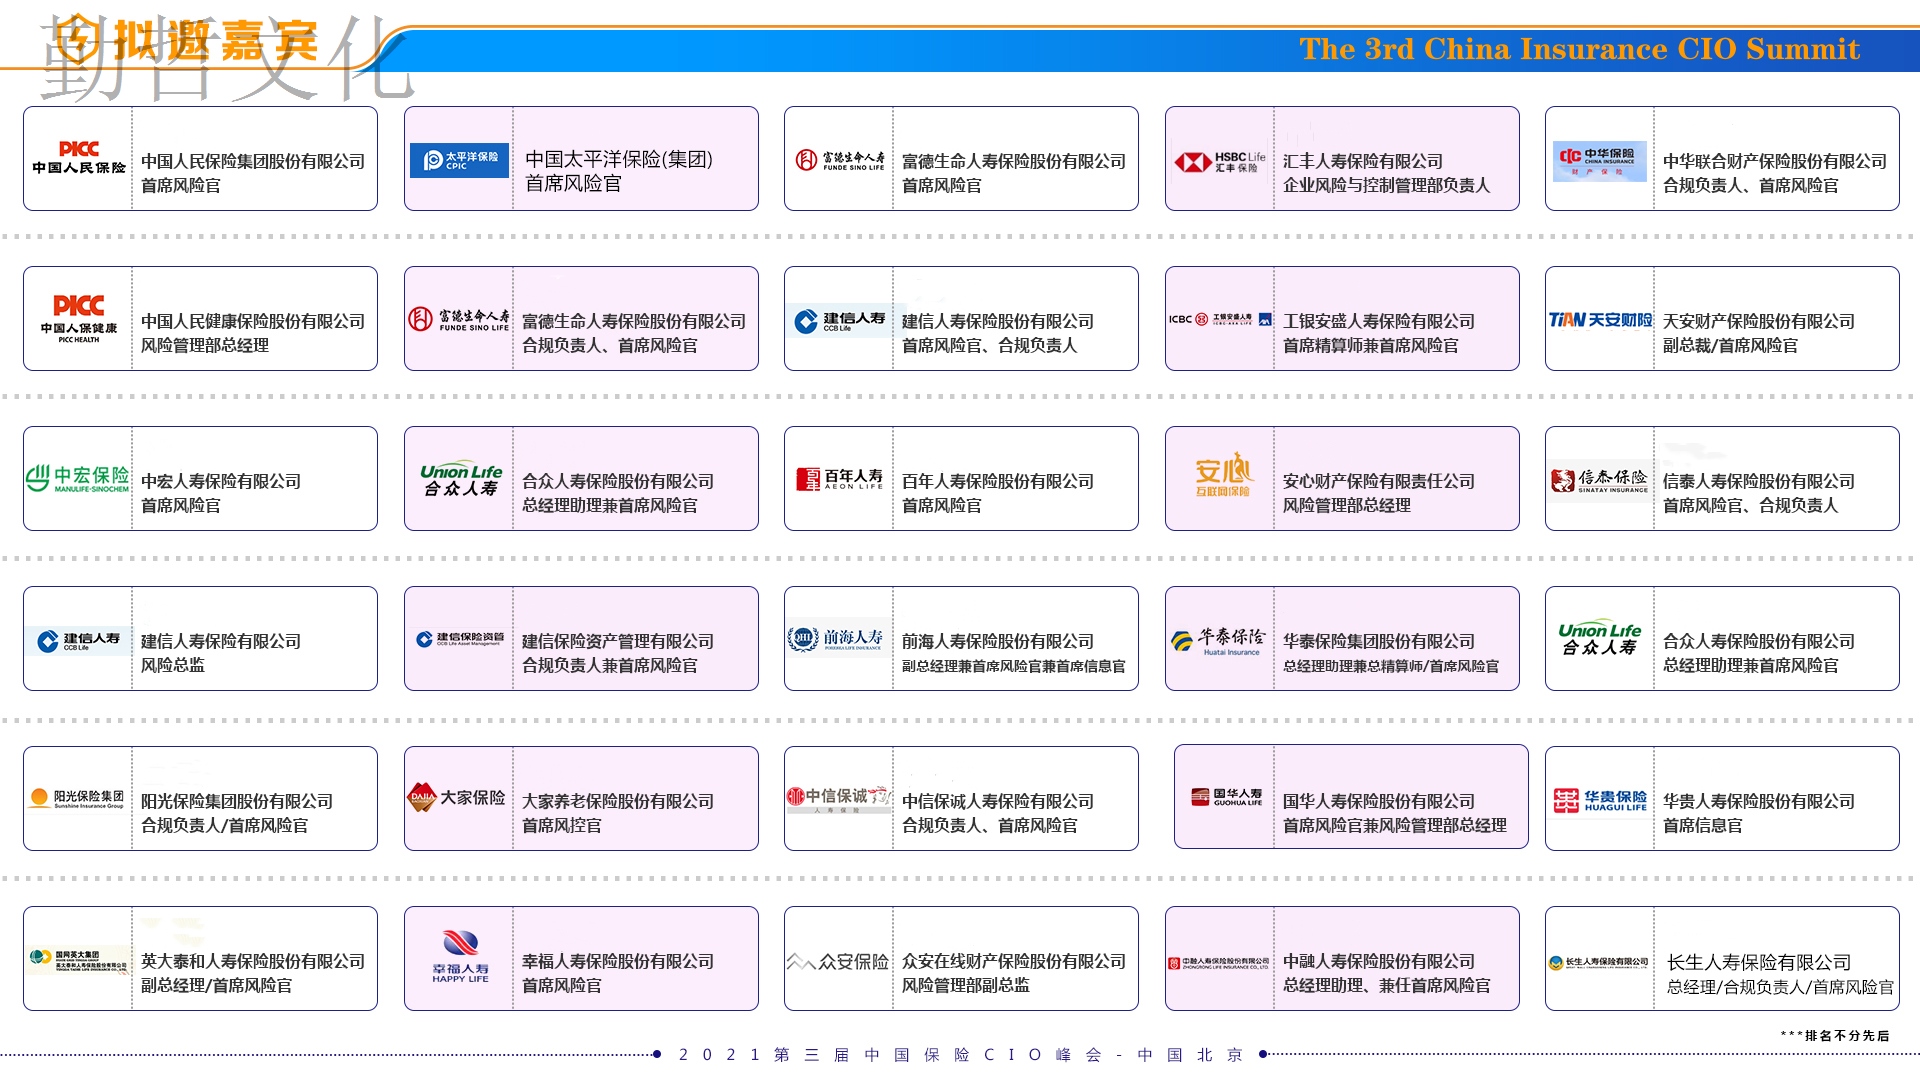Select the title "副总经理兼首席风险官兼首席信息官"
1920x1080 pixels.
click(x=1014, y=666)
